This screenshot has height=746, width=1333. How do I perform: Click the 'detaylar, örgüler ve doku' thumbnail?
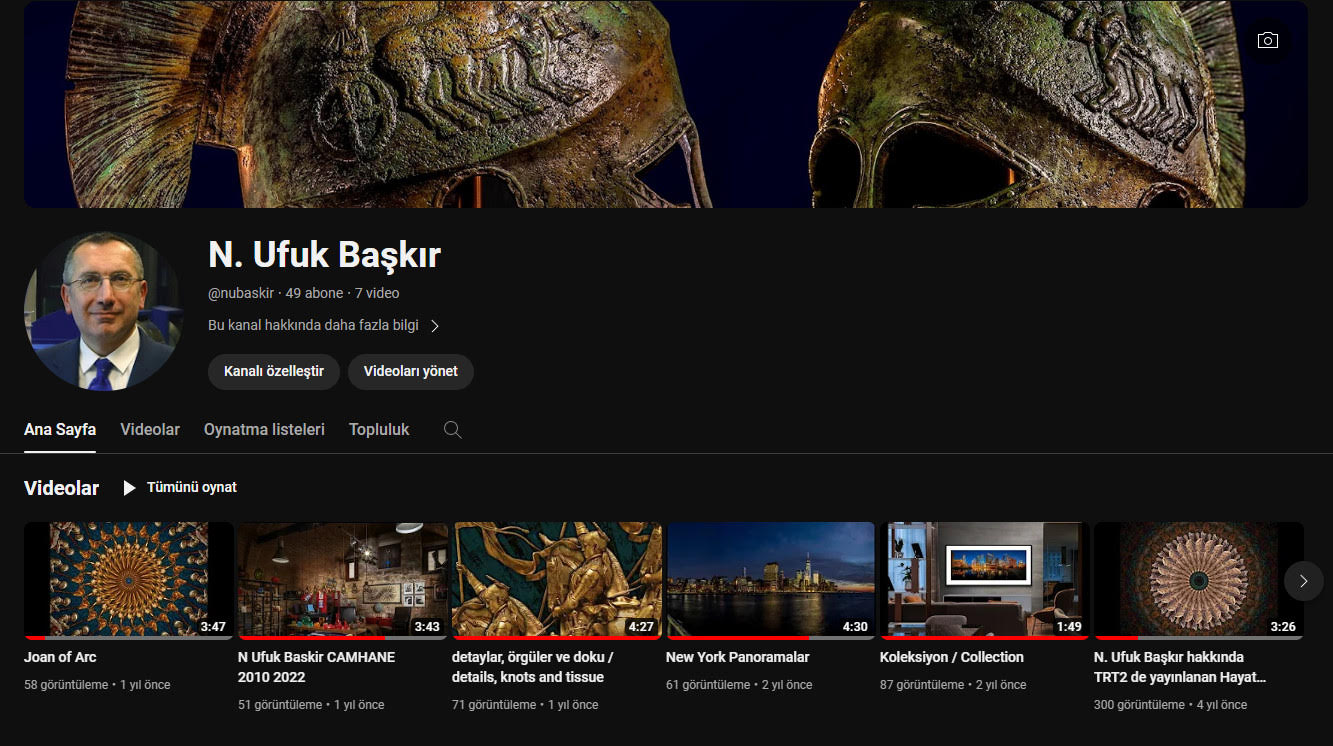557,578
